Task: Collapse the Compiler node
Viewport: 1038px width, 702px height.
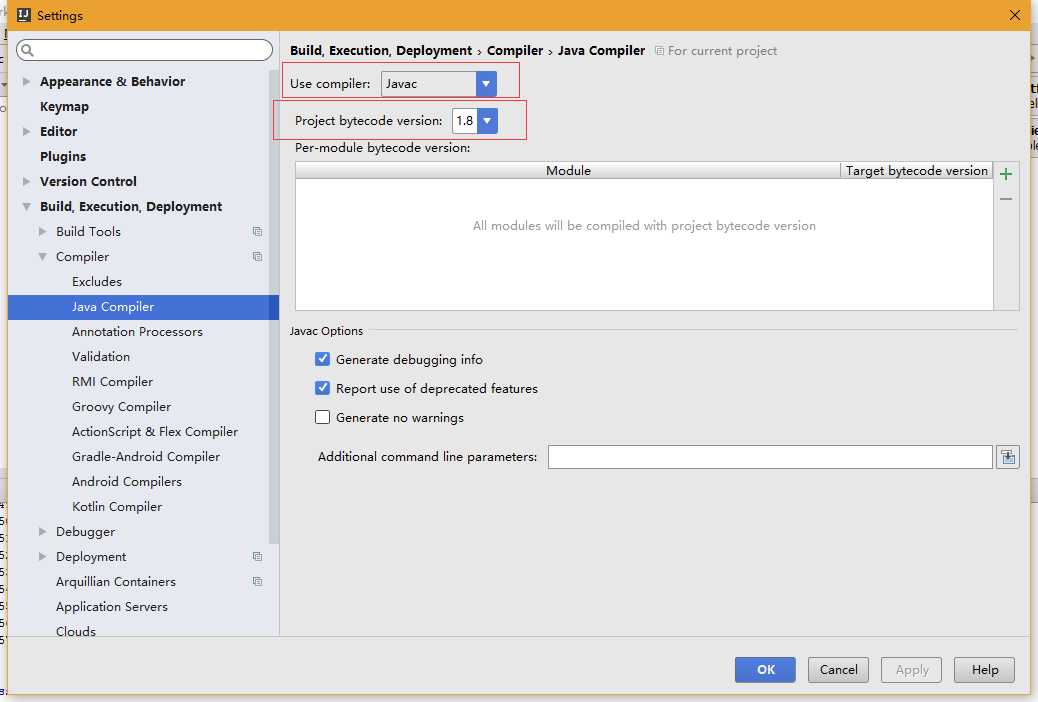Action: (x=42, y=256)
